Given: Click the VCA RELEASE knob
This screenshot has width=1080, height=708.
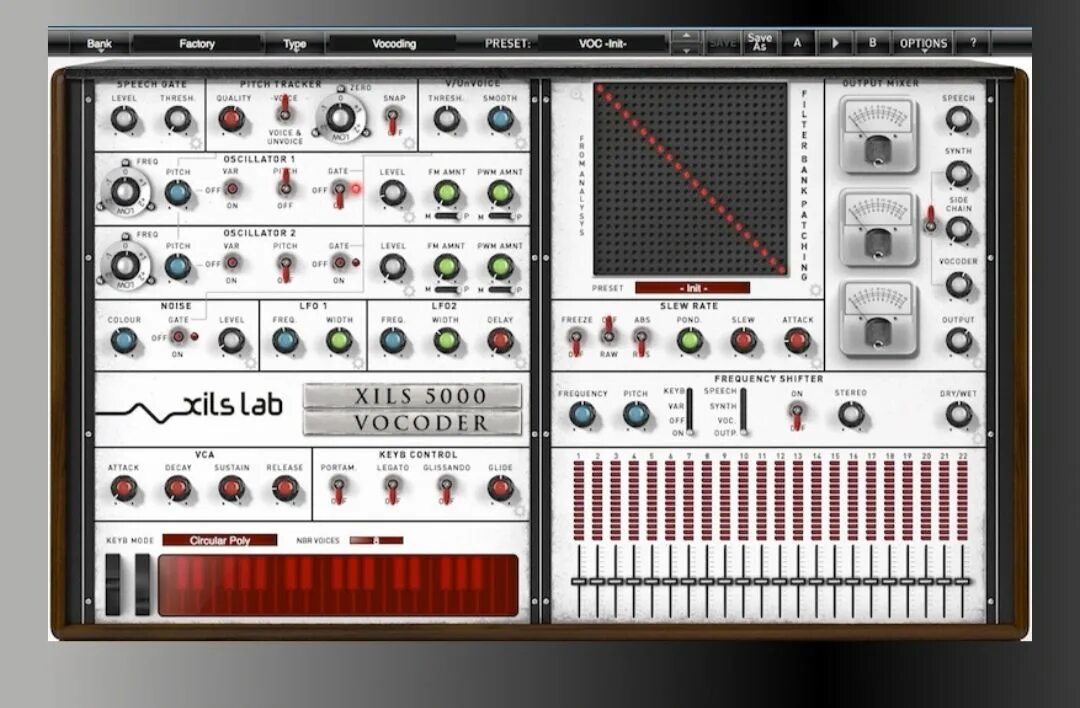Looking at the screenshot, I should (285, 488).
